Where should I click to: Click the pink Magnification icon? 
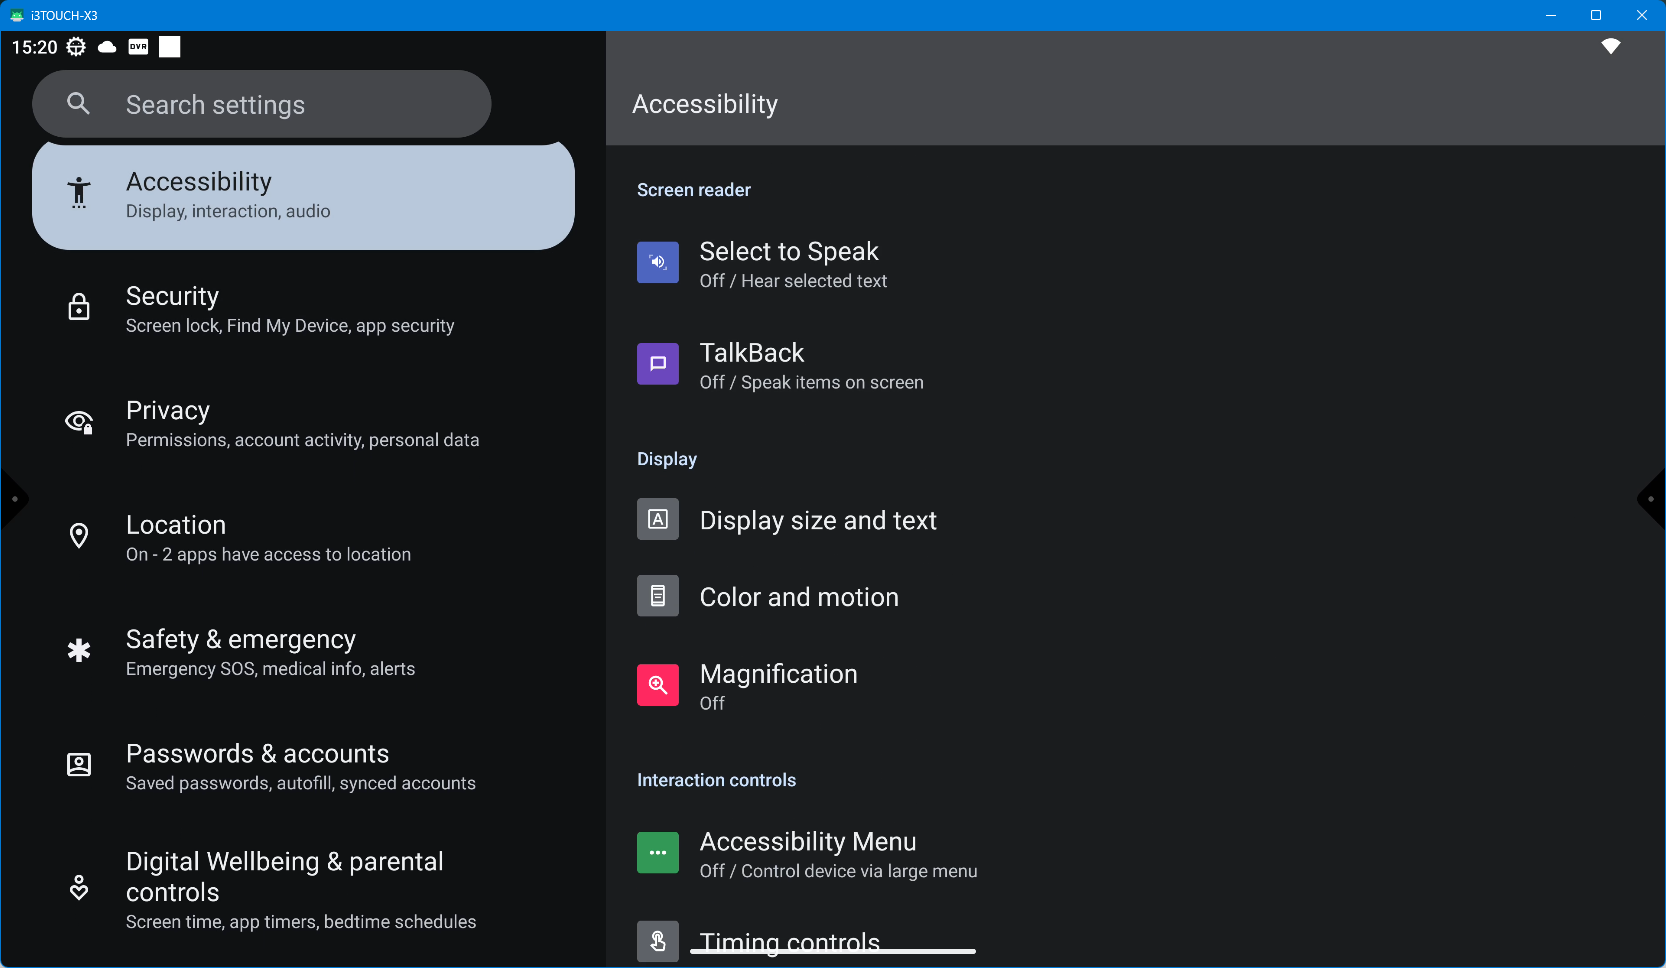tap(658, 685)
